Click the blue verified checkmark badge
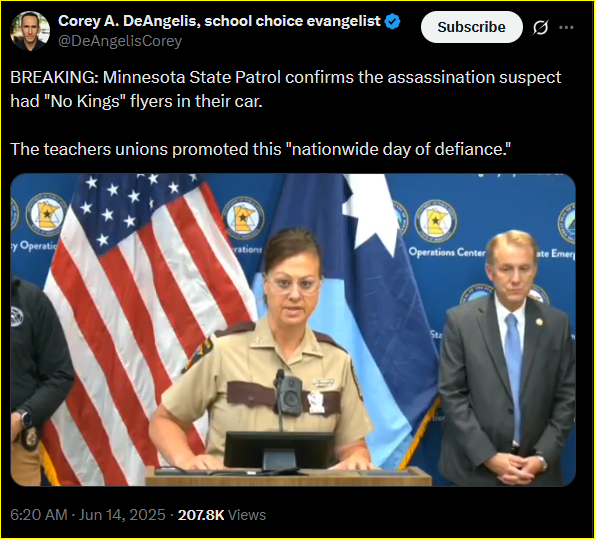 click(392, 22)
